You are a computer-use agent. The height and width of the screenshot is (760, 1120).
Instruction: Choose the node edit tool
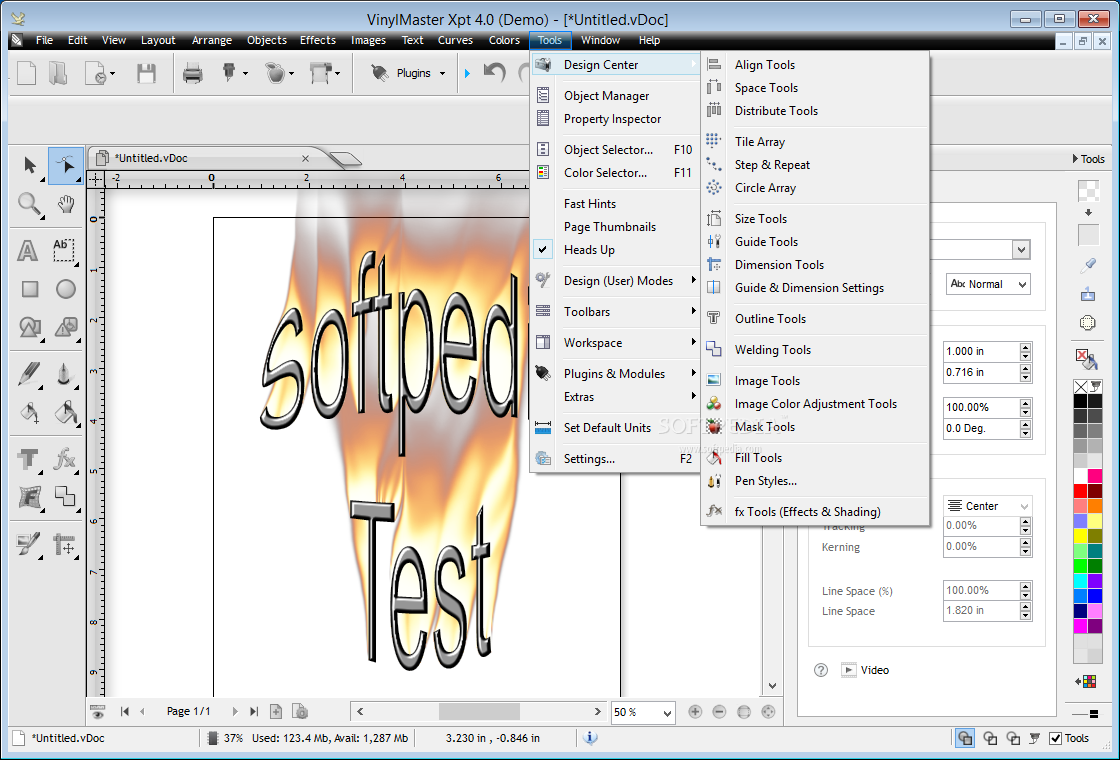[x=66, y=166]
